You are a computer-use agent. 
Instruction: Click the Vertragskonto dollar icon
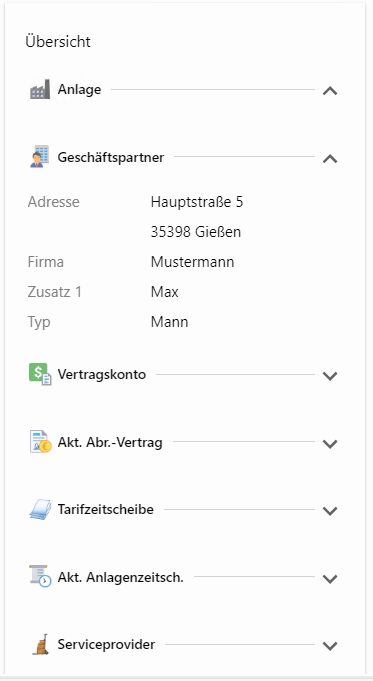40,374
